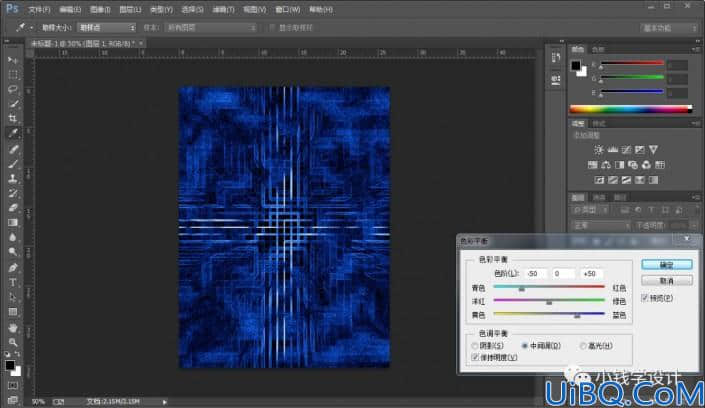
Task: Open Adjustments panel flyout menu
Action: point(696,123)
